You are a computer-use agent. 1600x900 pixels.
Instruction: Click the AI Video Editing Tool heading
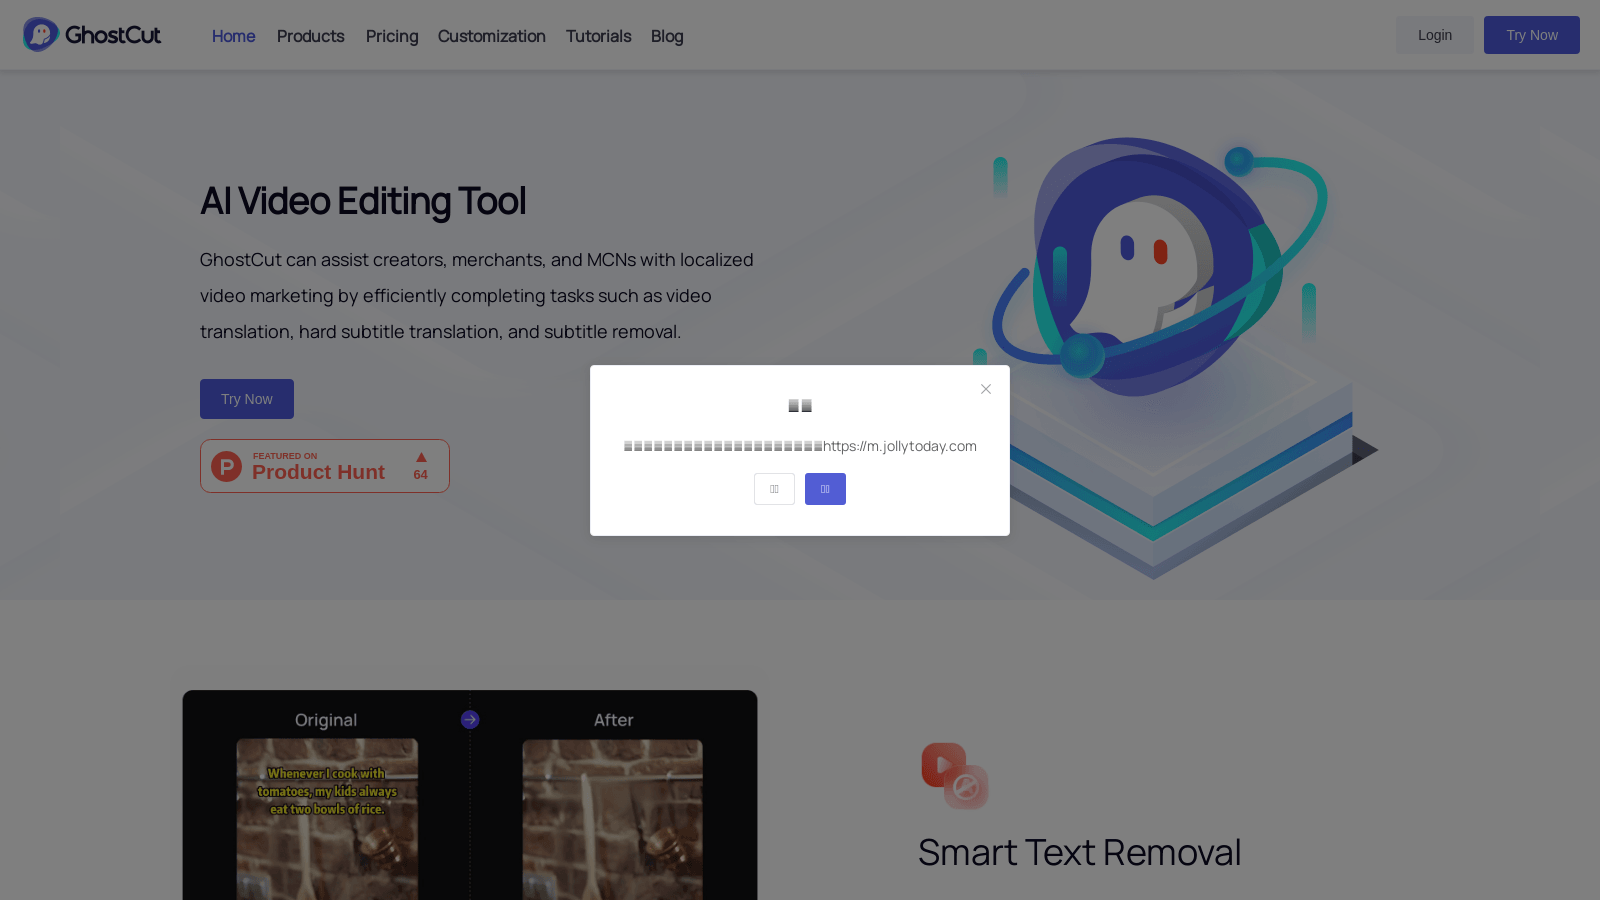tap(363, 201)
